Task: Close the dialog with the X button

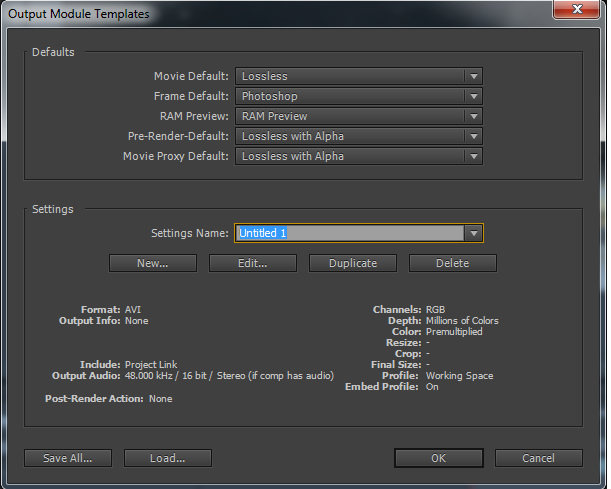Action: (577, 9)
